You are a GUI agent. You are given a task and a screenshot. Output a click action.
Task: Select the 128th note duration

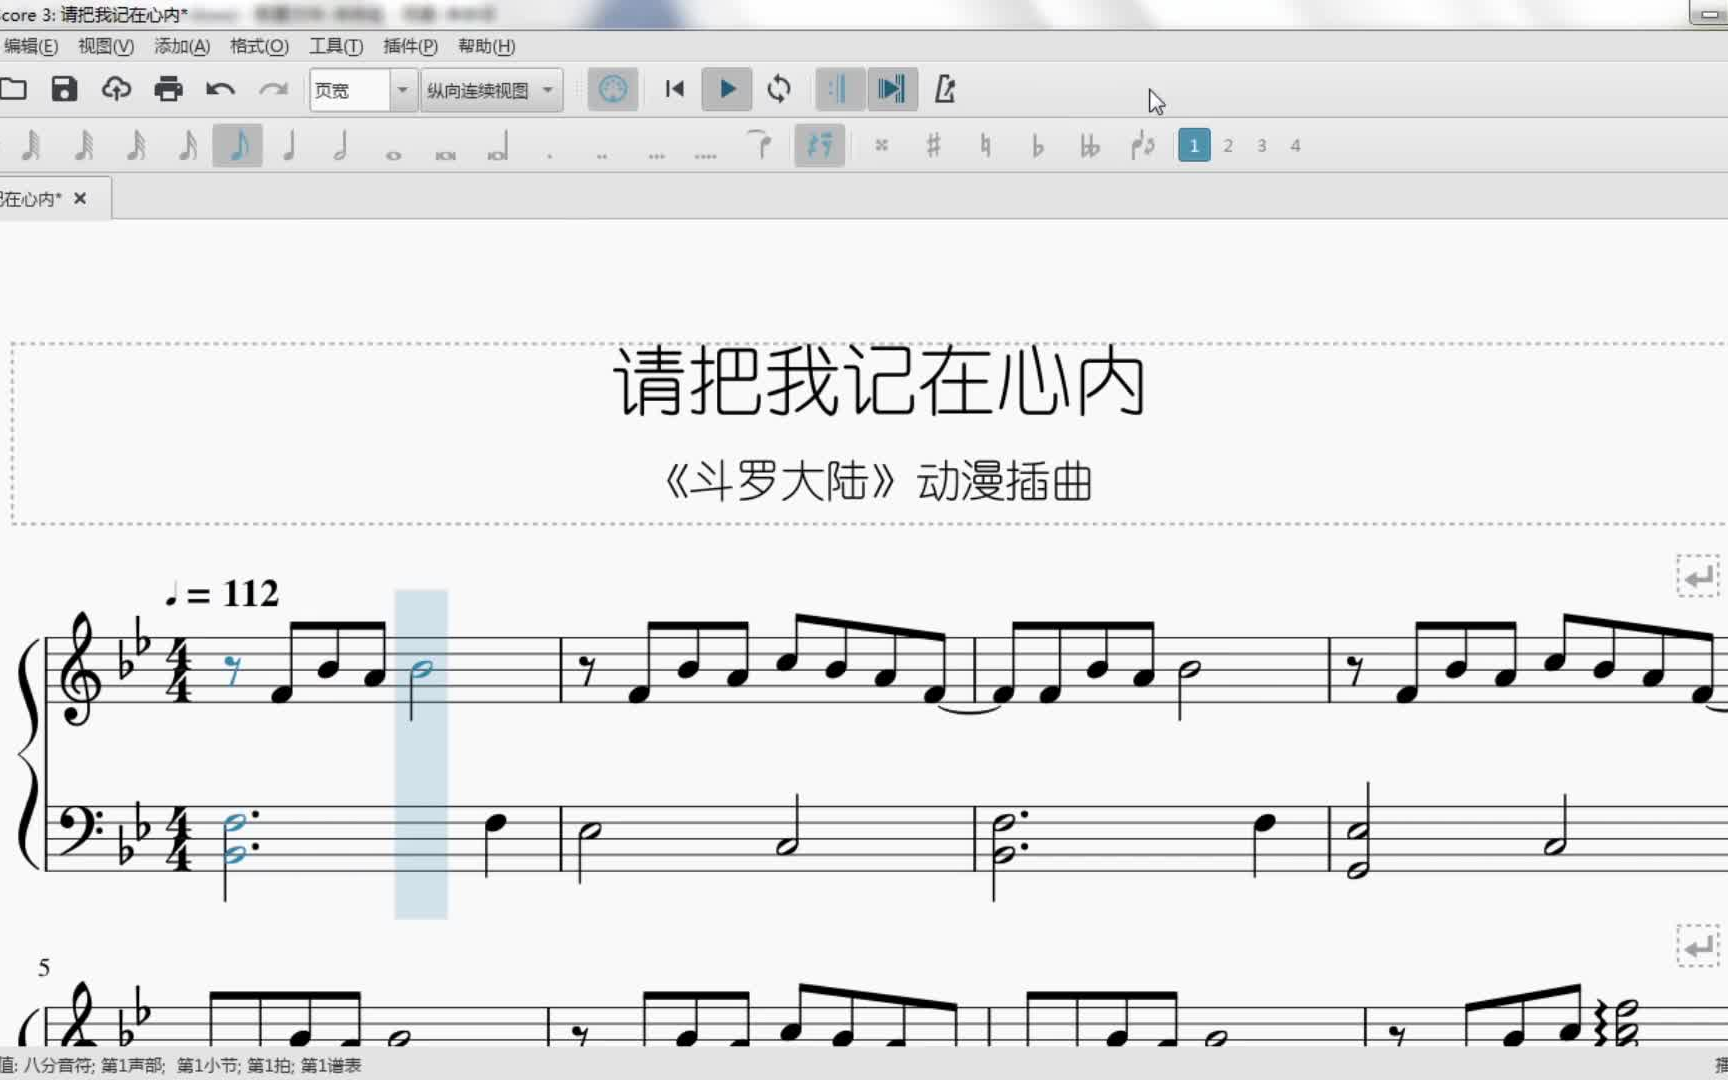pyautogui.click(x=32, y=146)
